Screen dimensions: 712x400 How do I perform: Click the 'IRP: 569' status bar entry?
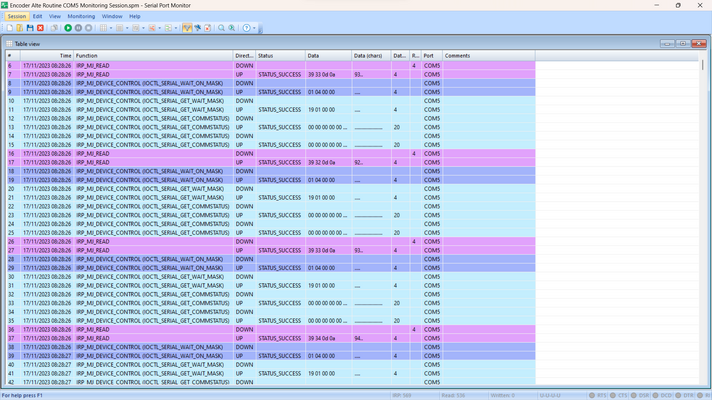coord(401,395)
